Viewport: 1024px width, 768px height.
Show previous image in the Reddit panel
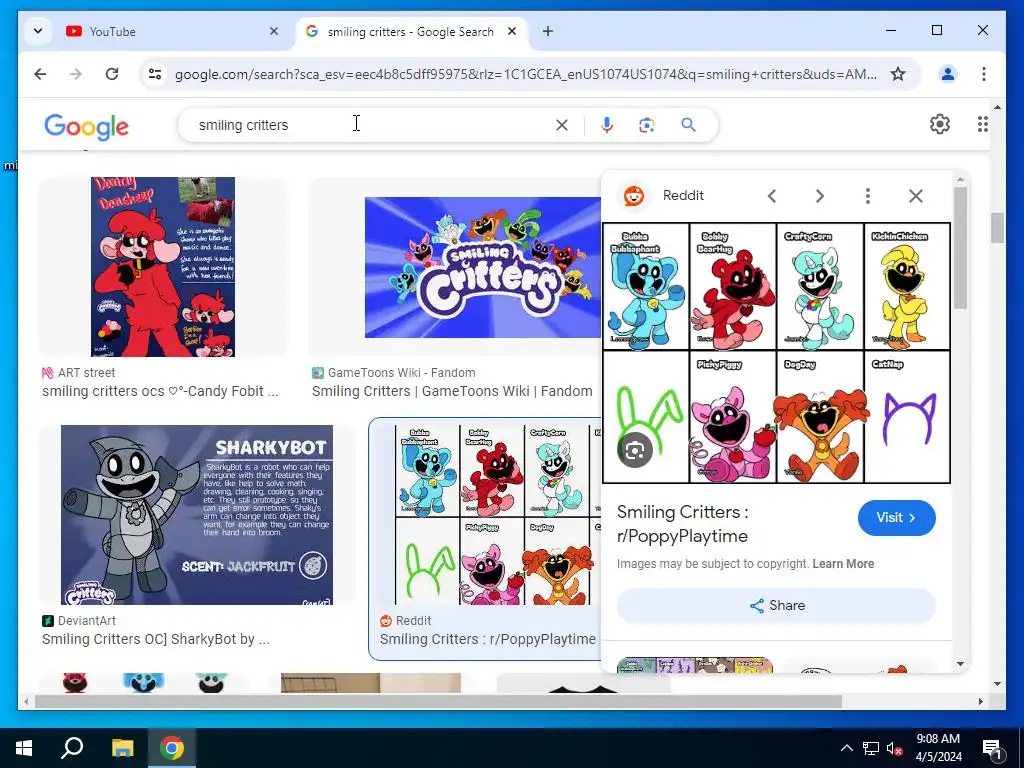coord(772,196)
